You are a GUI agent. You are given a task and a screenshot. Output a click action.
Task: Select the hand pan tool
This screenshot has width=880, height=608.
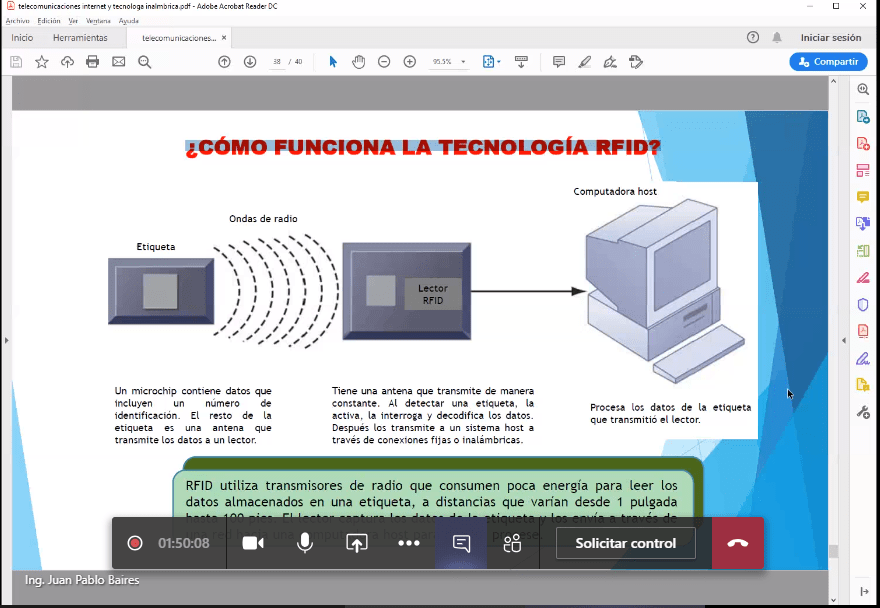point(358,62)
